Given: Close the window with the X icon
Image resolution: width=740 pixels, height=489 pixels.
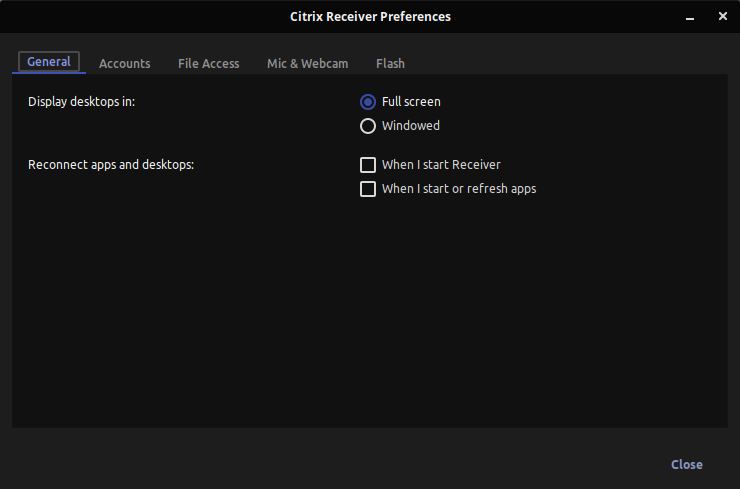Looking at the screenshot, I should tap(723, 17).
